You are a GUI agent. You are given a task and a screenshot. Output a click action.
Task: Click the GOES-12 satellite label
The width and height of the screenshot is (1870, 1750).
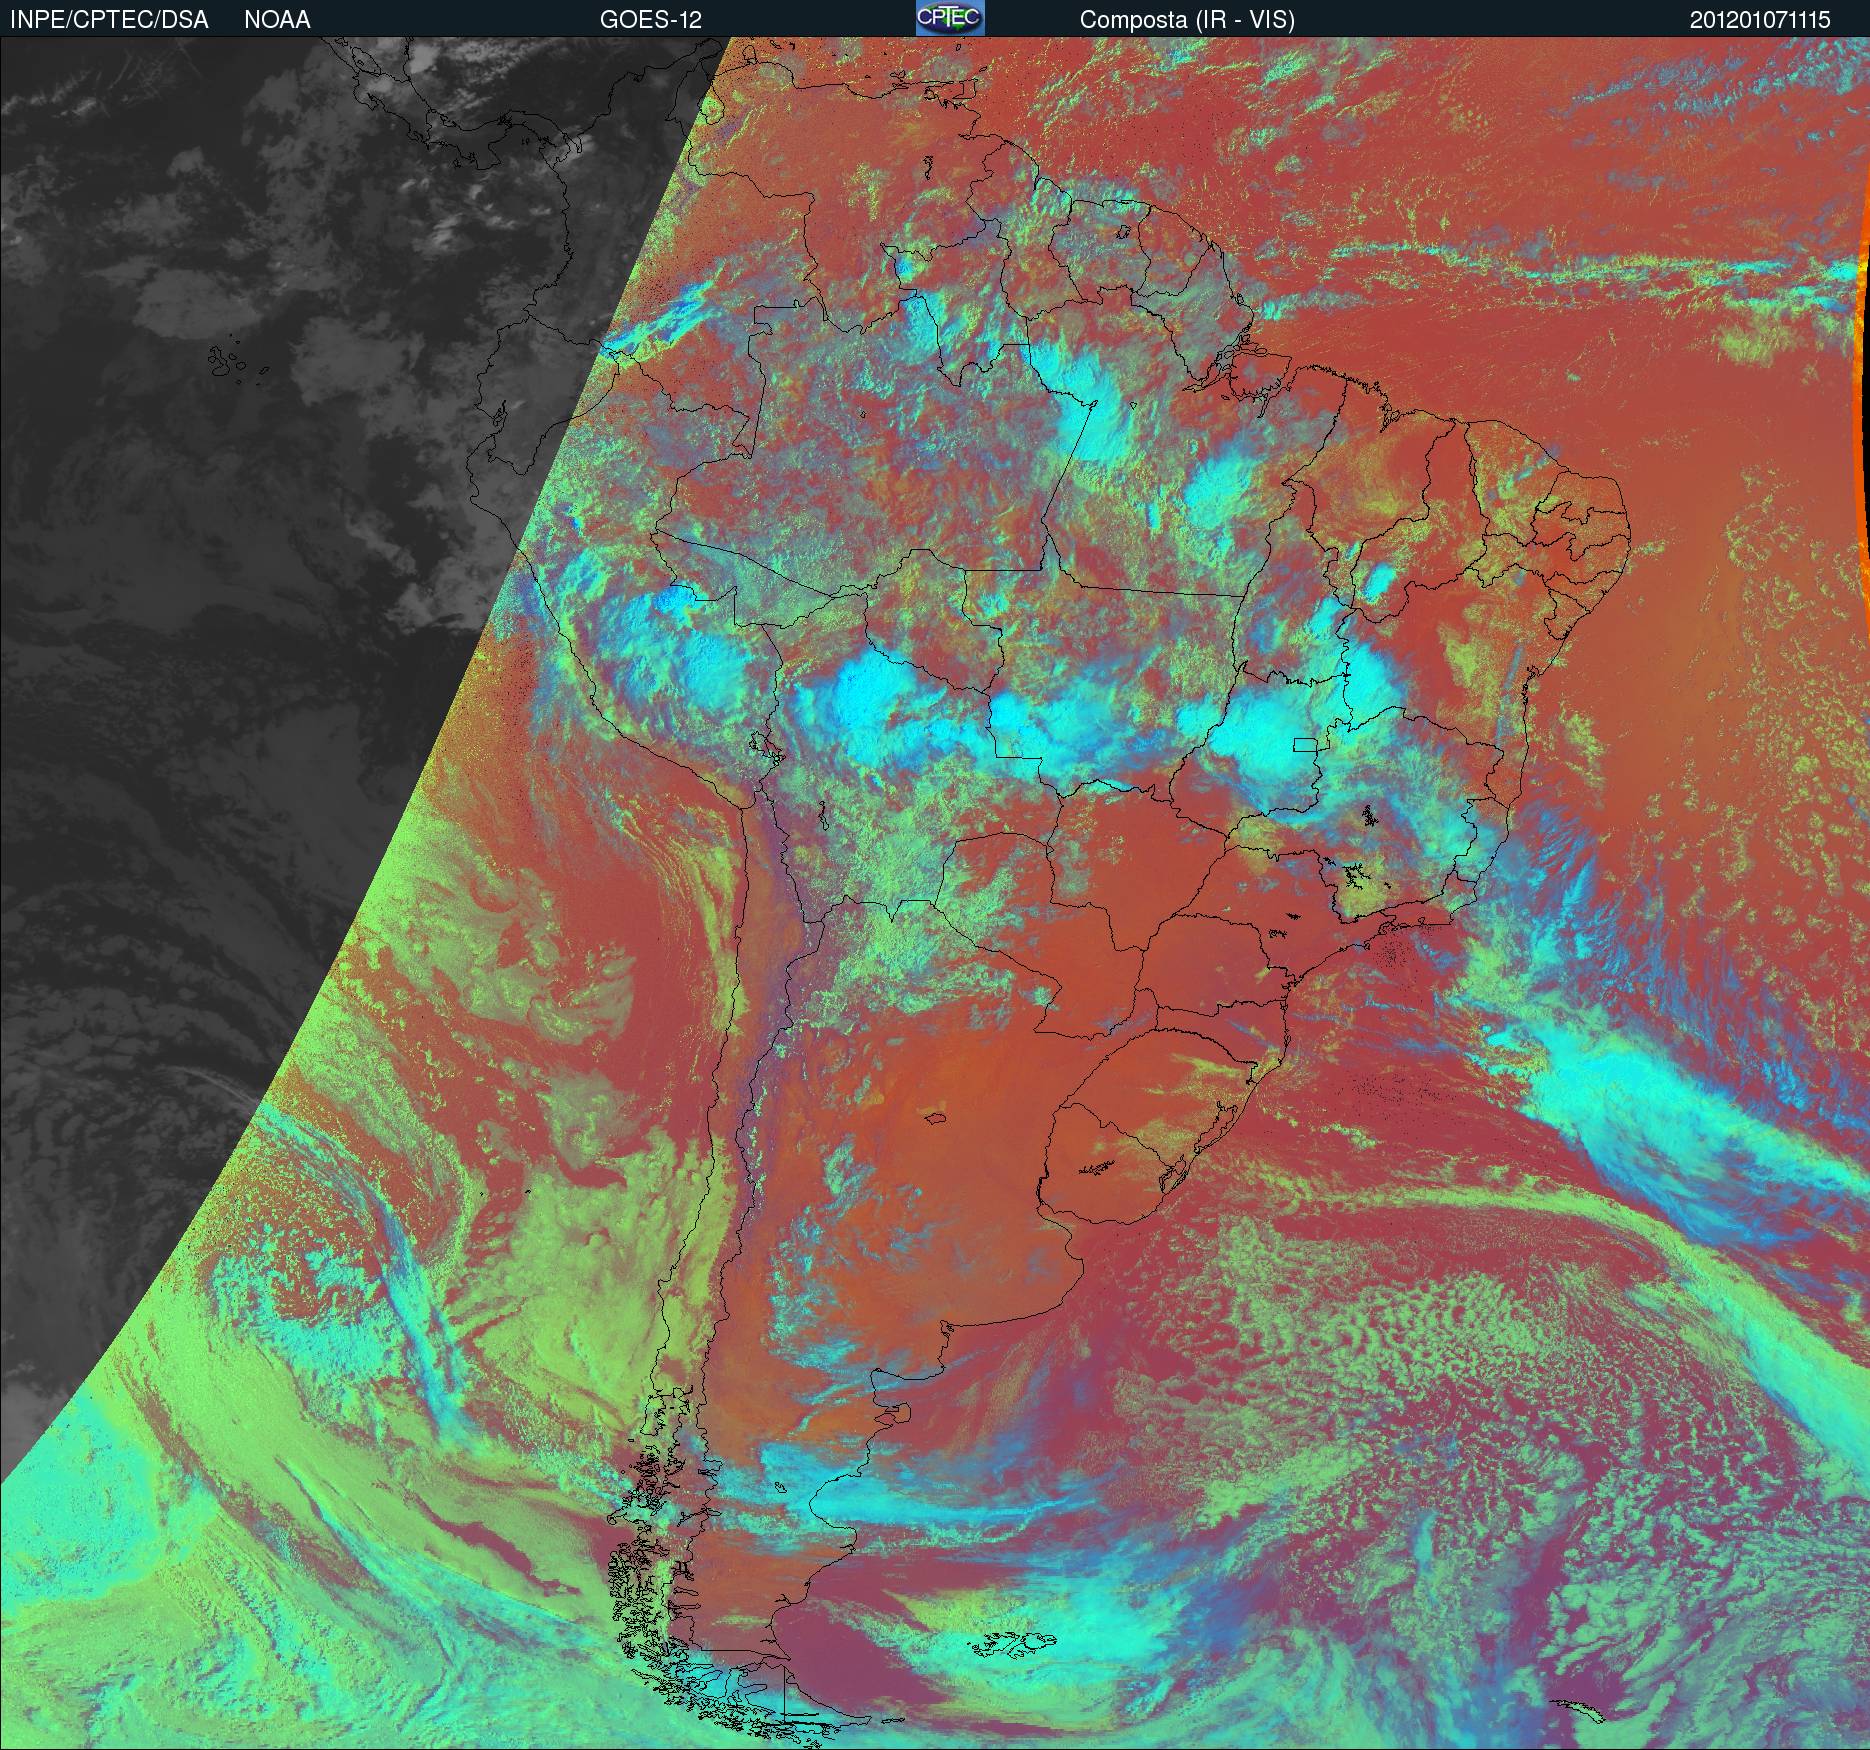(x=651, y=20)
